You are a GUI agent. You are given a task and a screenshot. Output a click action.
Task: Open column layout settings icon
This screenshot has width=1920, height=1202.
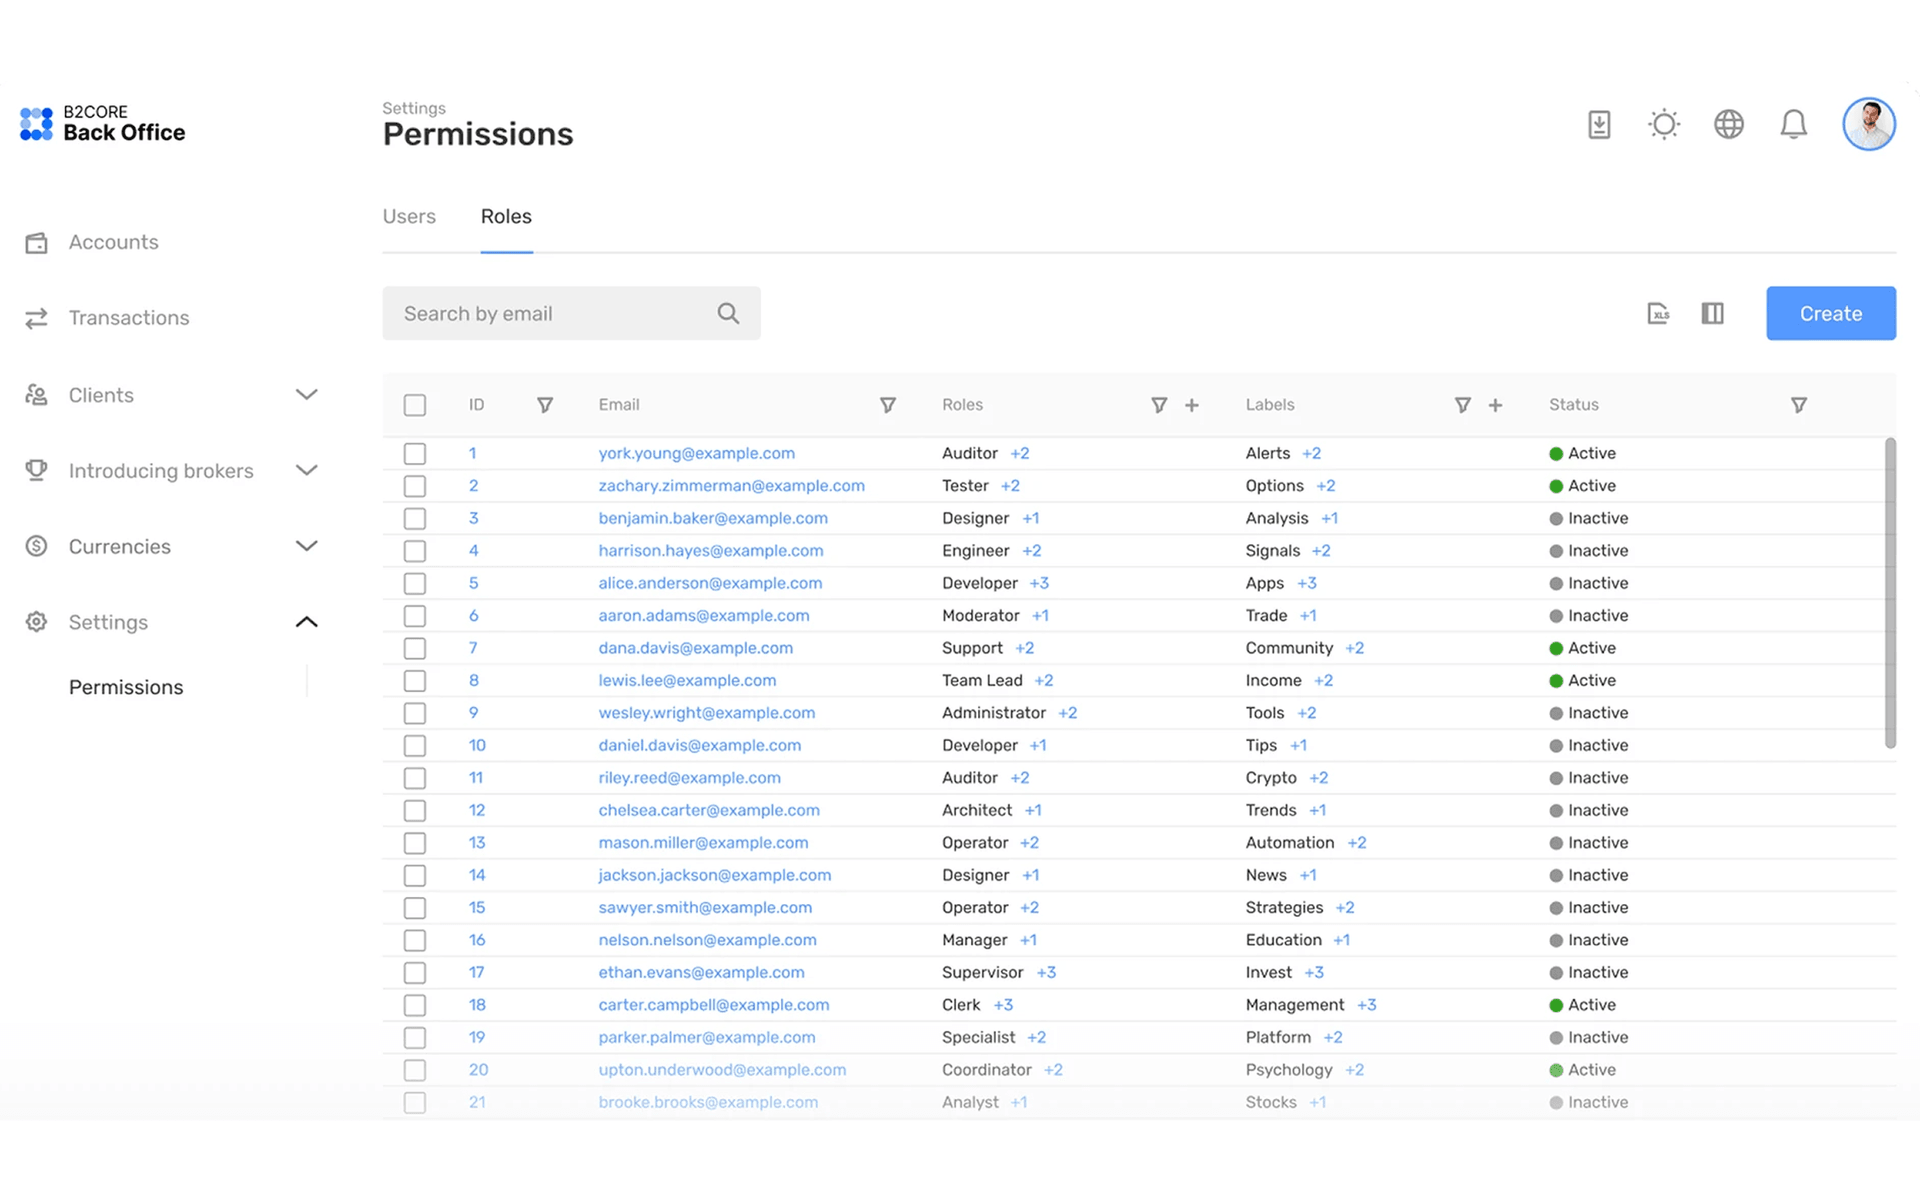[1712, 313]
